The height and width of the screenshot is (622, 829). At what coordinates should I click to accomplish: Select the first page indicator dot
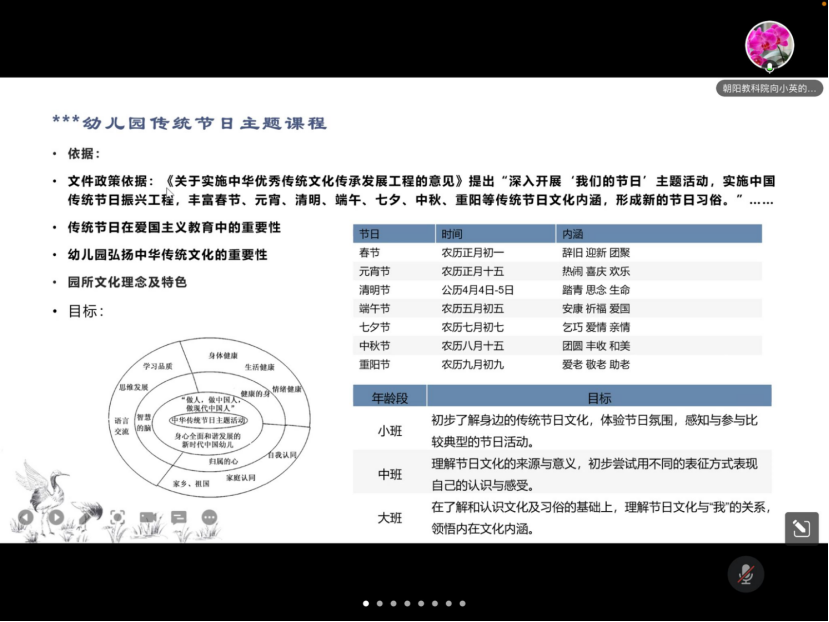366,603
